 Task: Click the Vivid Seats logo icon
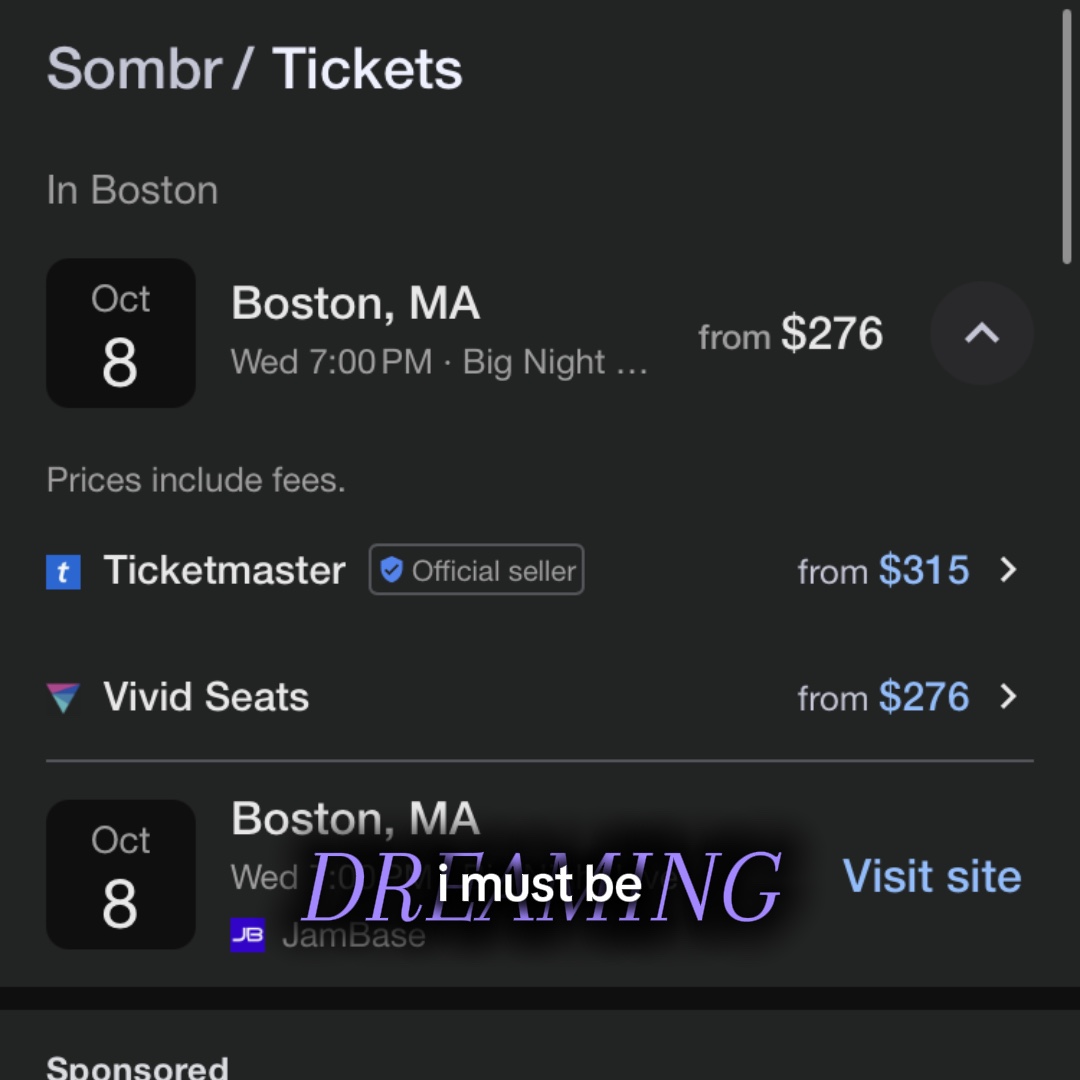[x=63, y=697]
